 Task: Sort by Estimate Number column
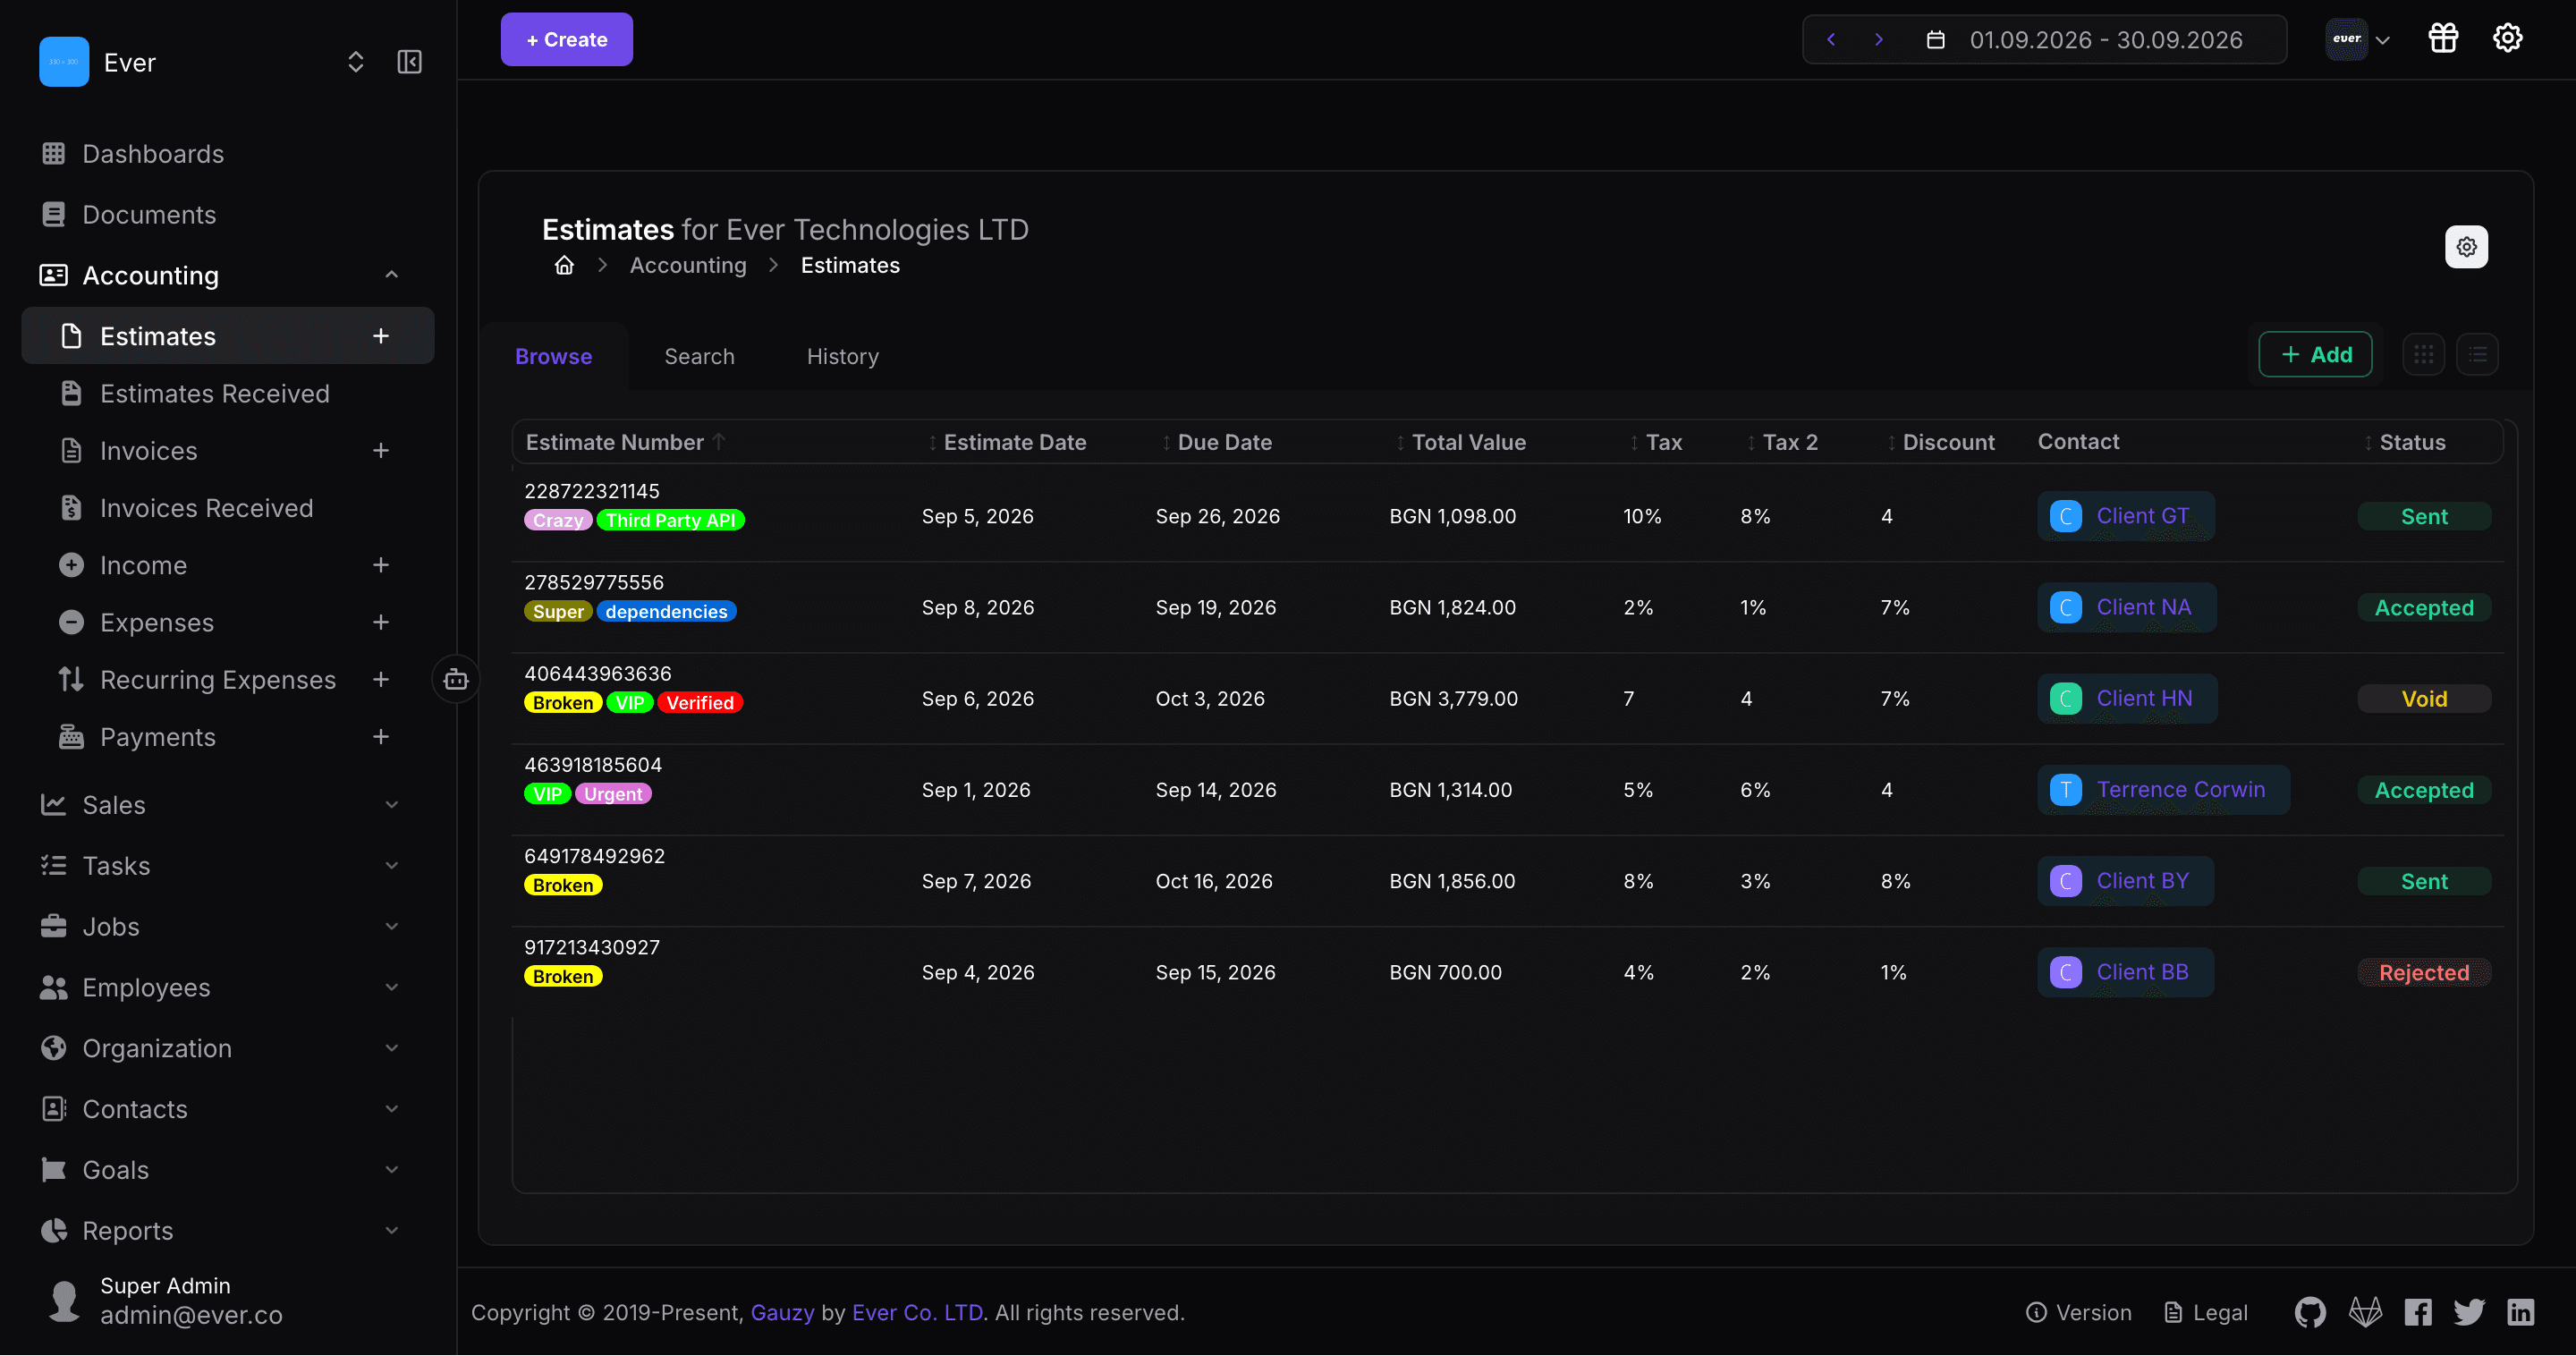point(614,442)
